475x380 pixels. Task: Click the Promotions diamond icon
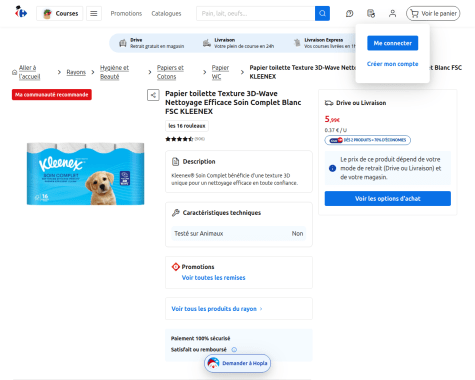coord(175,267)
